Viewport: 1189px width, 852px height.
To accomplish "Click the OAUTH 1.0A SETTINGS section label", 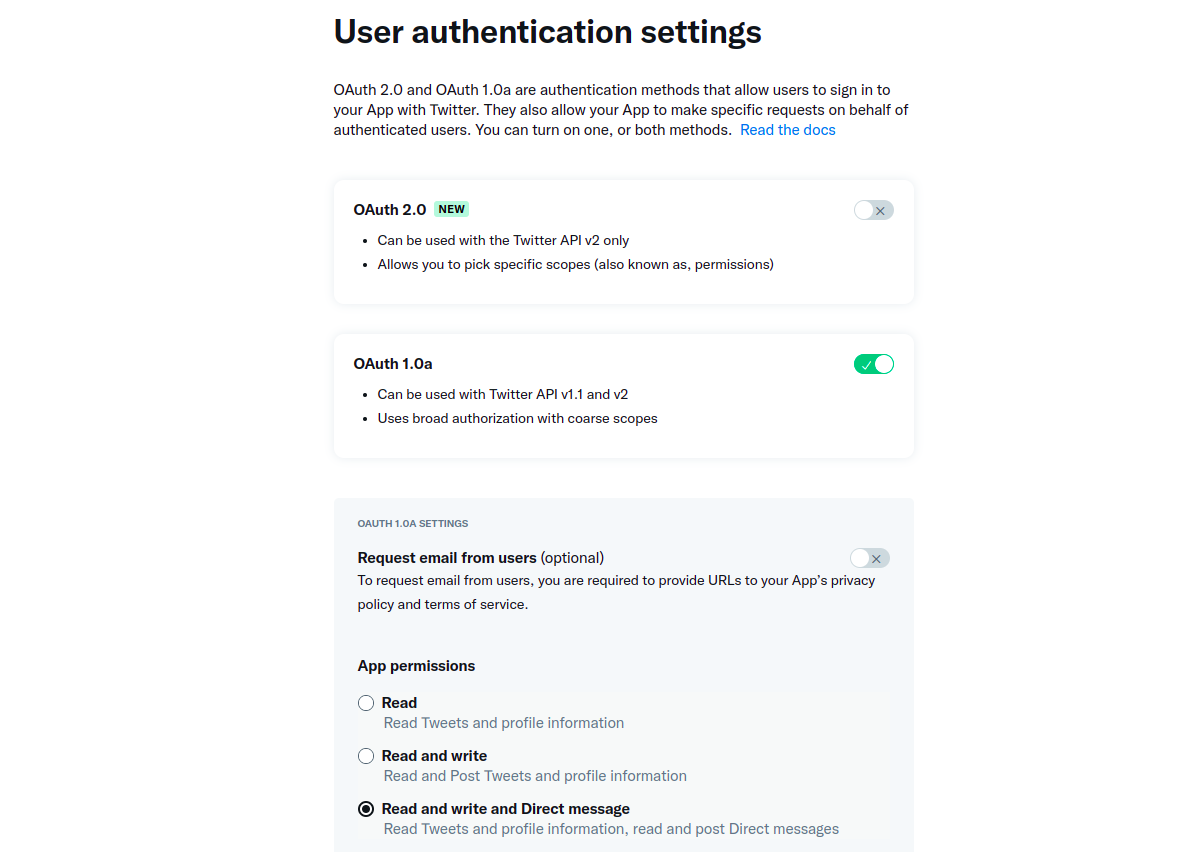I will click(413, 523).
